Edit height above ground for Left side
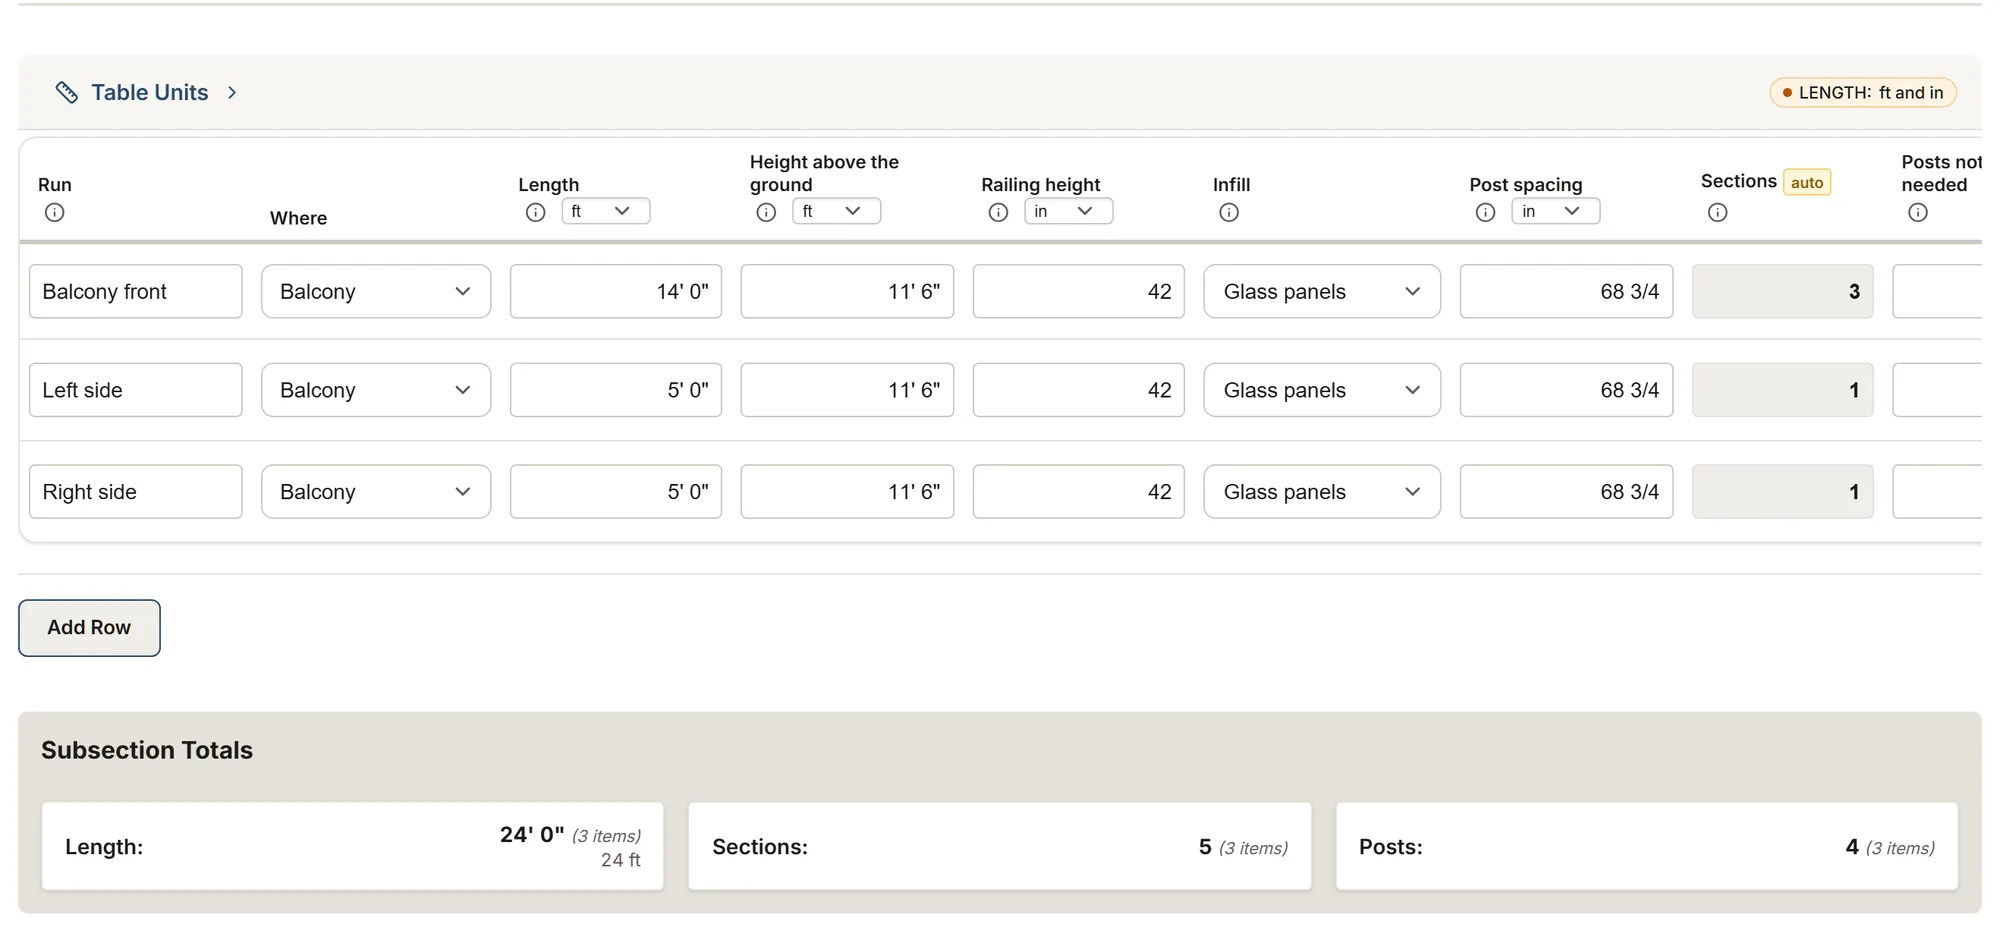The height and width of the screenshot is (930, 2000). point(847,390)
